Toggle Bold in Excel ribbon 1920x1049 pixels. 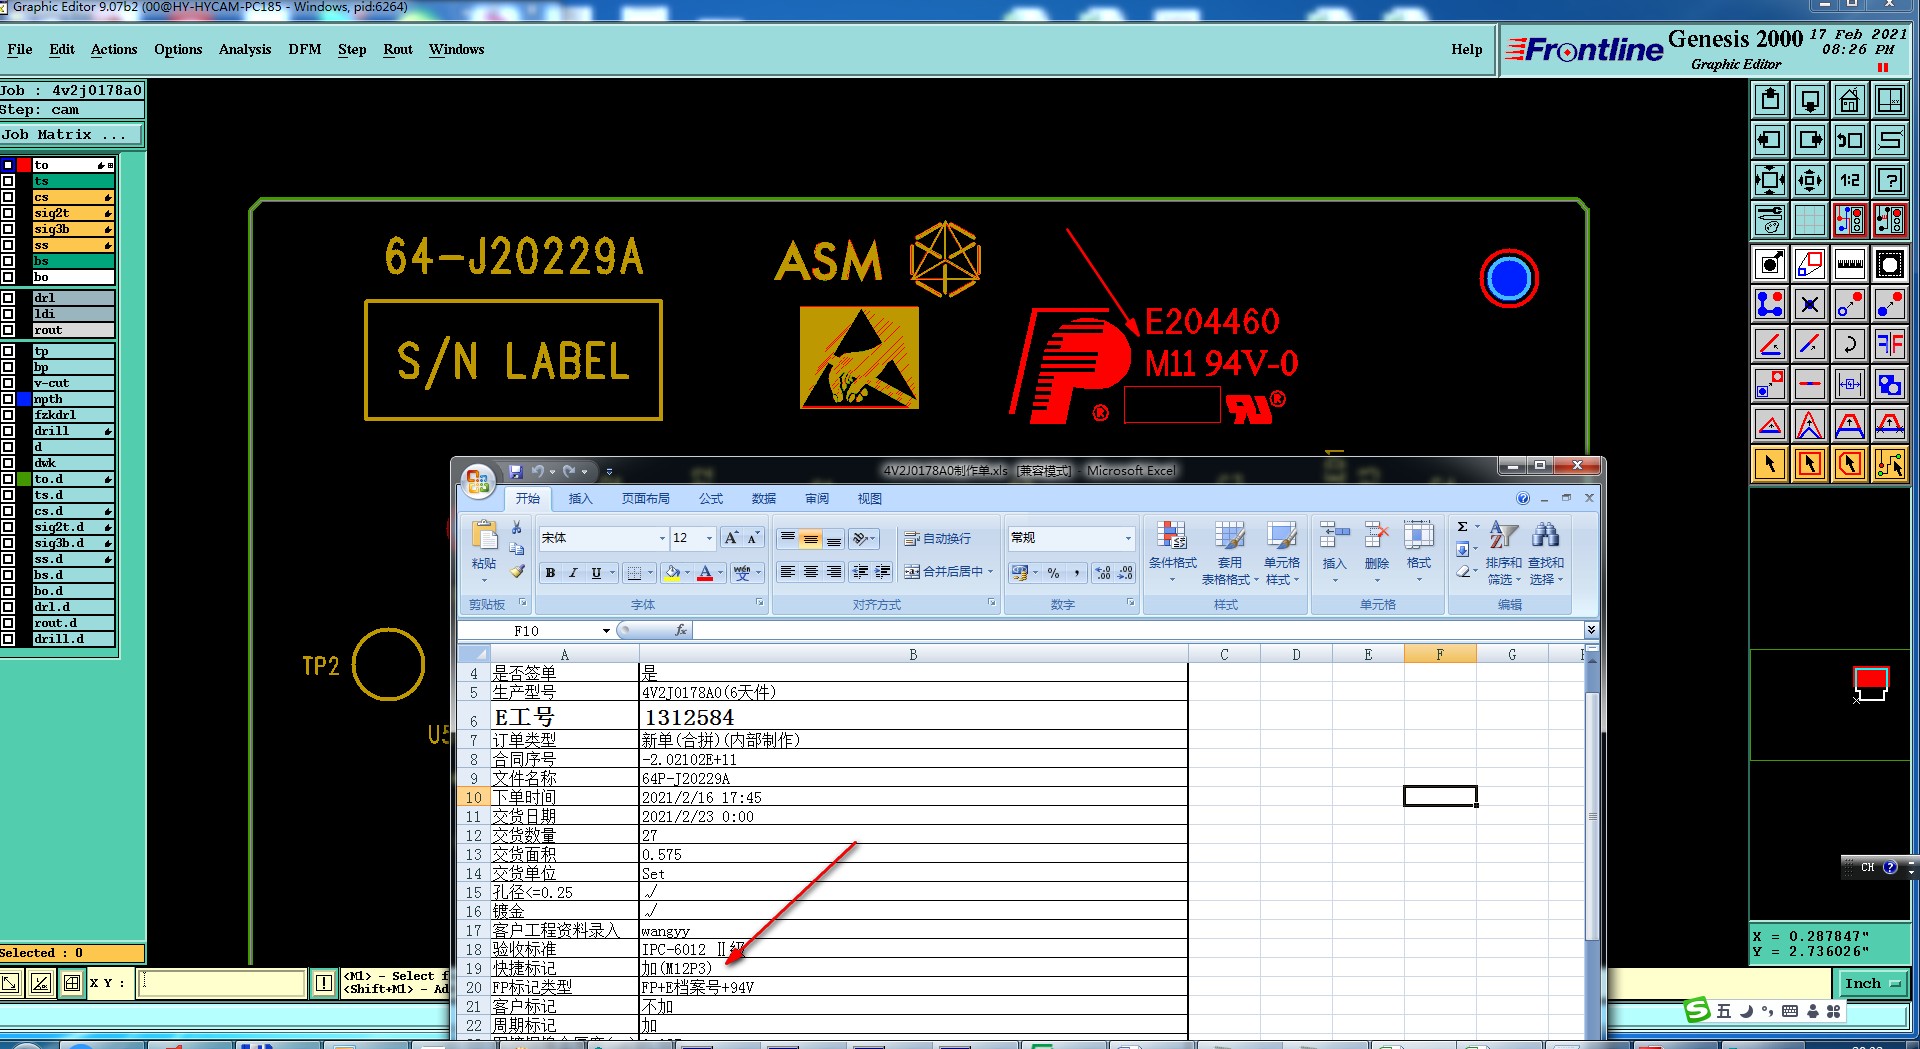click(x=550, y=573)
